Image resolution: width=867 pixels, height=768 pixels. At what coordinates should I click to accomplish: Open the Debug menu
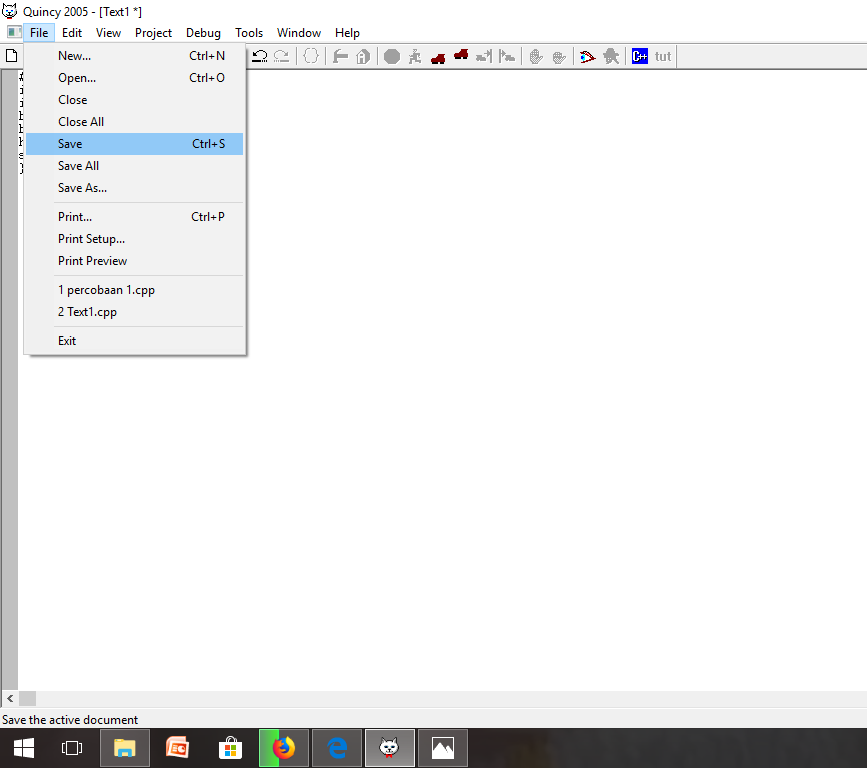tap(203, 32)
